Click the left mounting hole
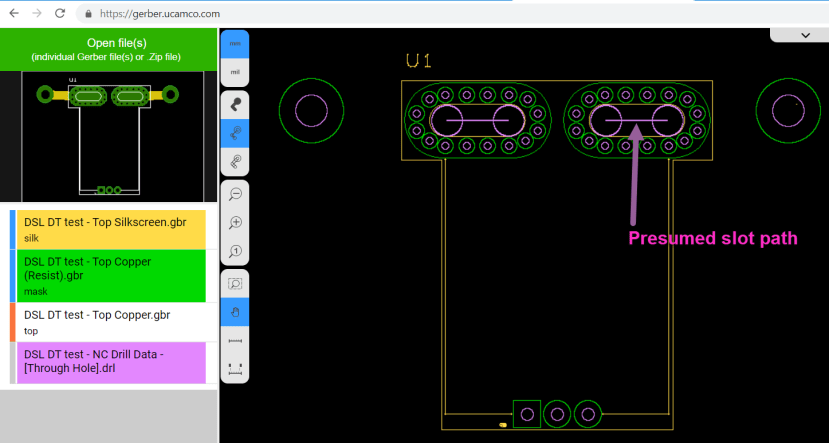 [x=311, y=111]
